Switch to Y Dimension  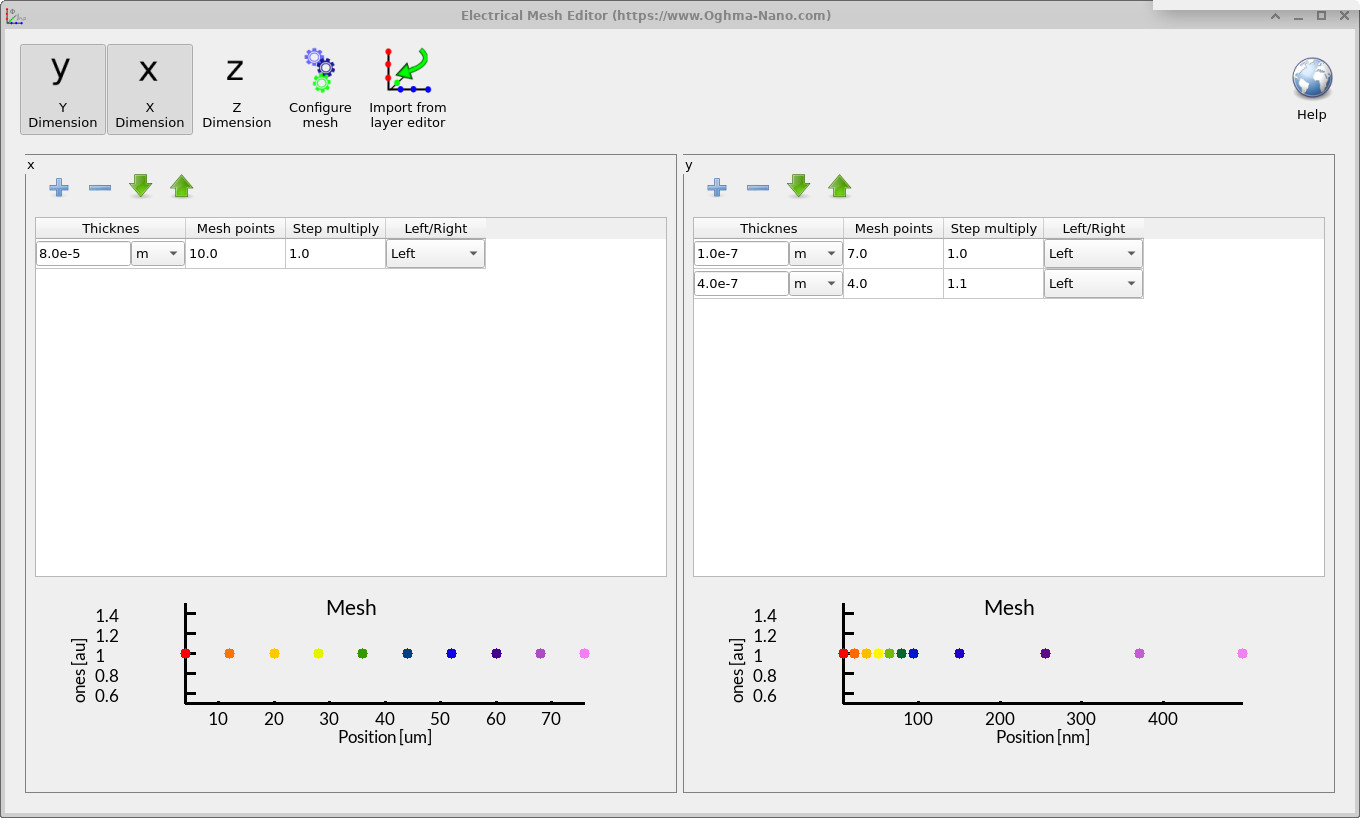point(62,89)
